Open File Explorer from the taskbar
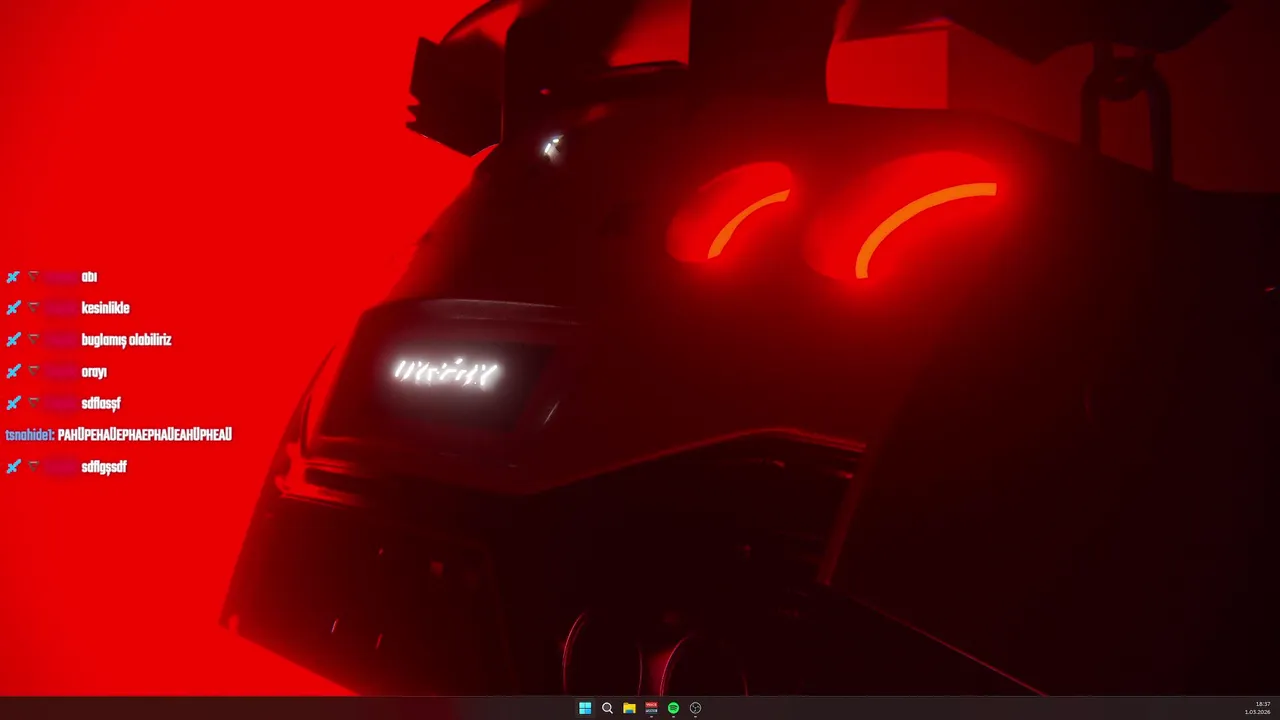 click(x=629, y=708)
